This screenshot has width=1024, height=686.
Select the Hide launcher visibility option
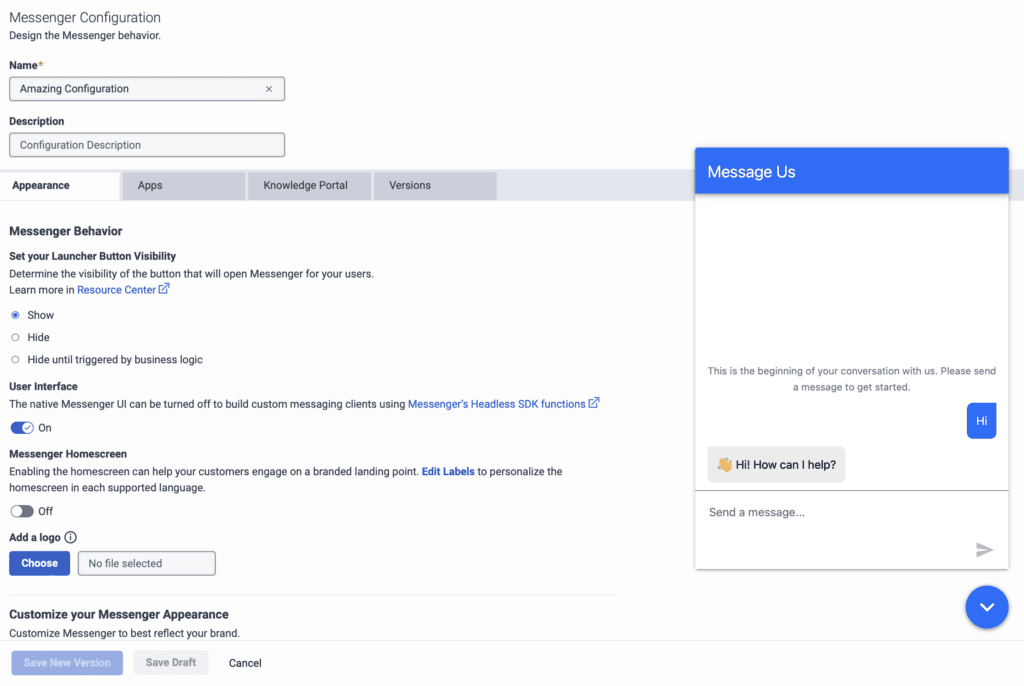(x=15, y=337)
